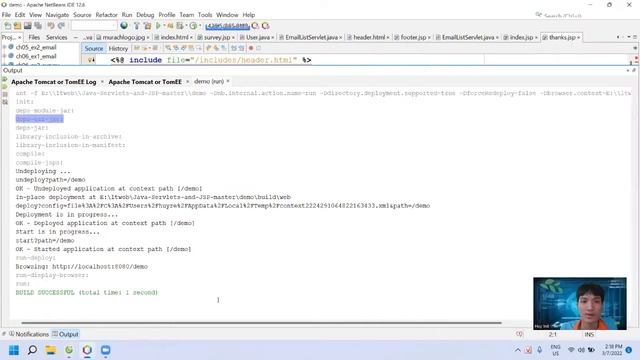Click the rerun icon at the top of the output sidebar
This screenshot has height=360, width=640.
[x=5, y=79]
